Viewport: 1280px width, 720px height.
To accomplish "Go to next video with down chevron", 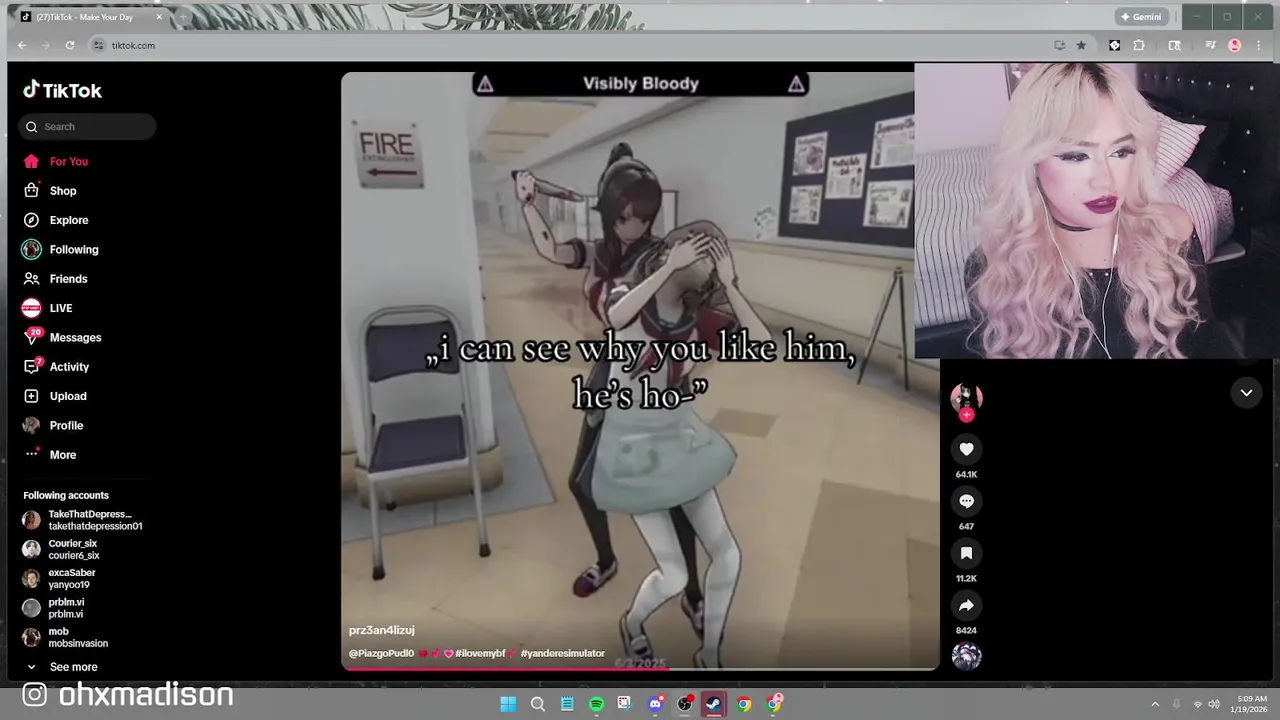I will pos(1246,393).
